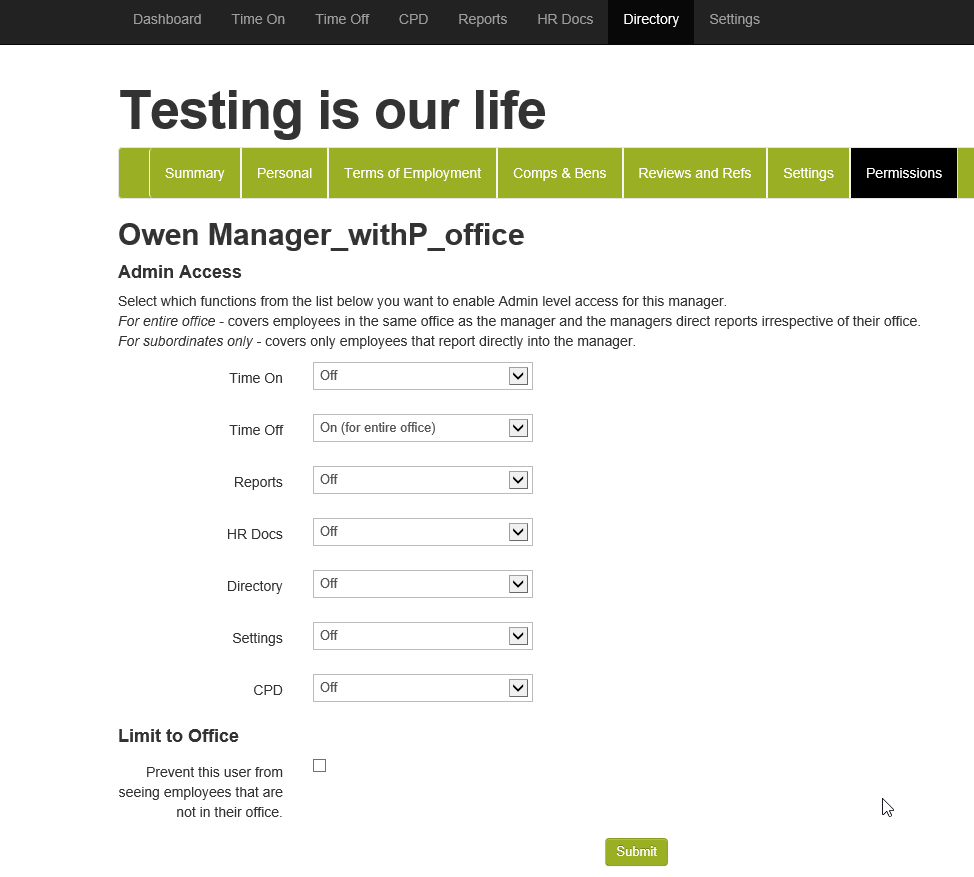Click the green Submit button
The width and height of the screenshot is (974, 877).
tap(636, 852)
